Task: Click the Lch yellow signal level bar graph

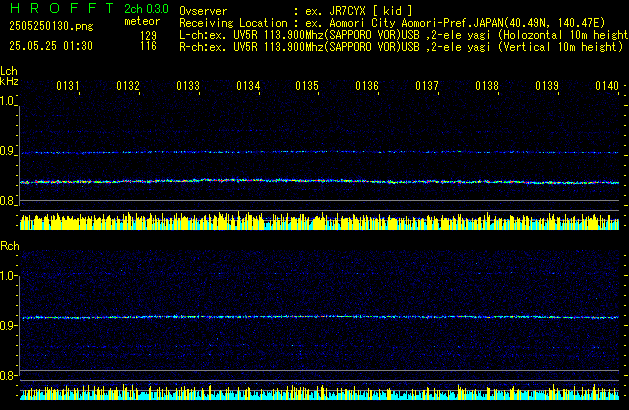Action: [319, 221]
